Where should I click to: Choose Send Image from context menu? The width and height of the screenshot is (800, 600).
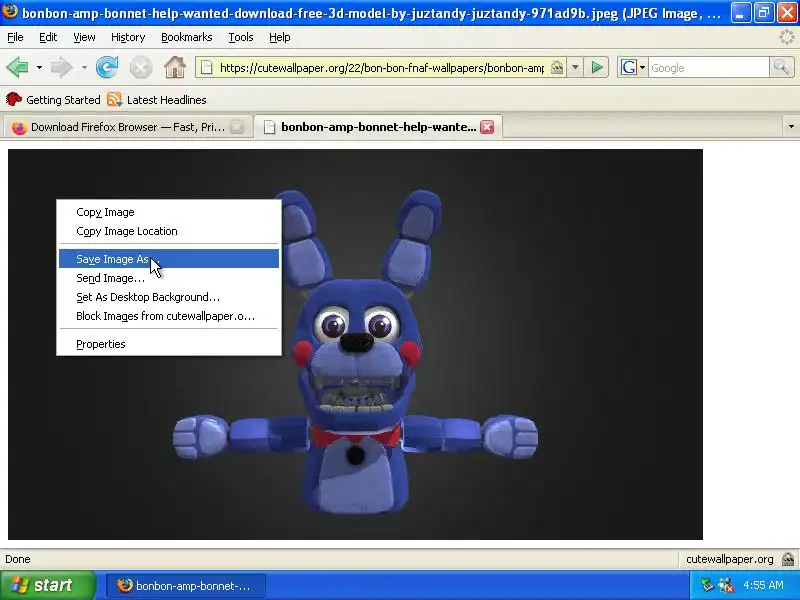[x=169, y=278]
